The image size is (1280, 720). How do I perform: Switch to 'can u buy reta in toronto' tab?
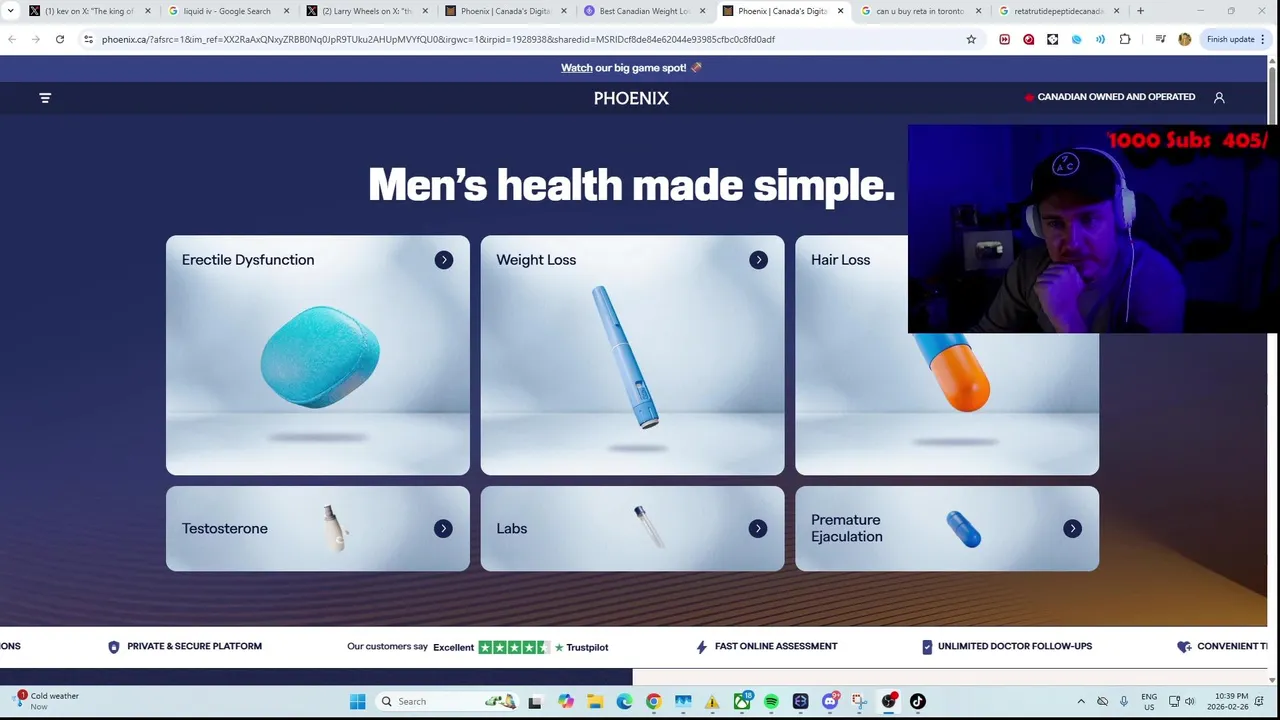(x=920, y=11)
